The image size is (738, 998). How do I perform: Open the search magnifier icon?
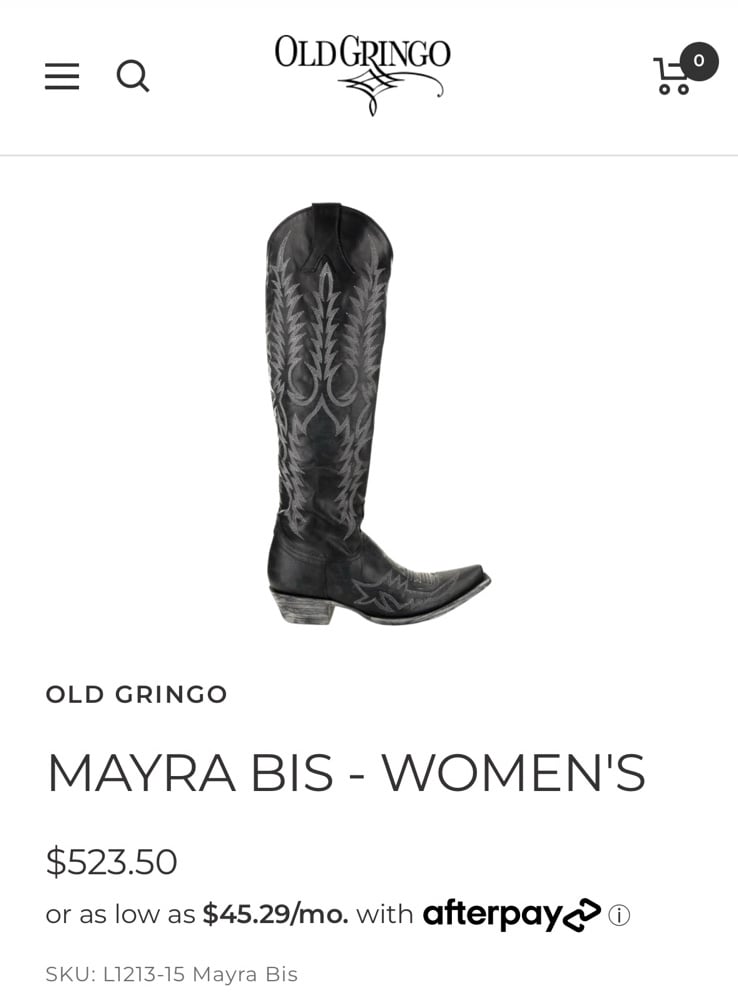coord(133,76)
